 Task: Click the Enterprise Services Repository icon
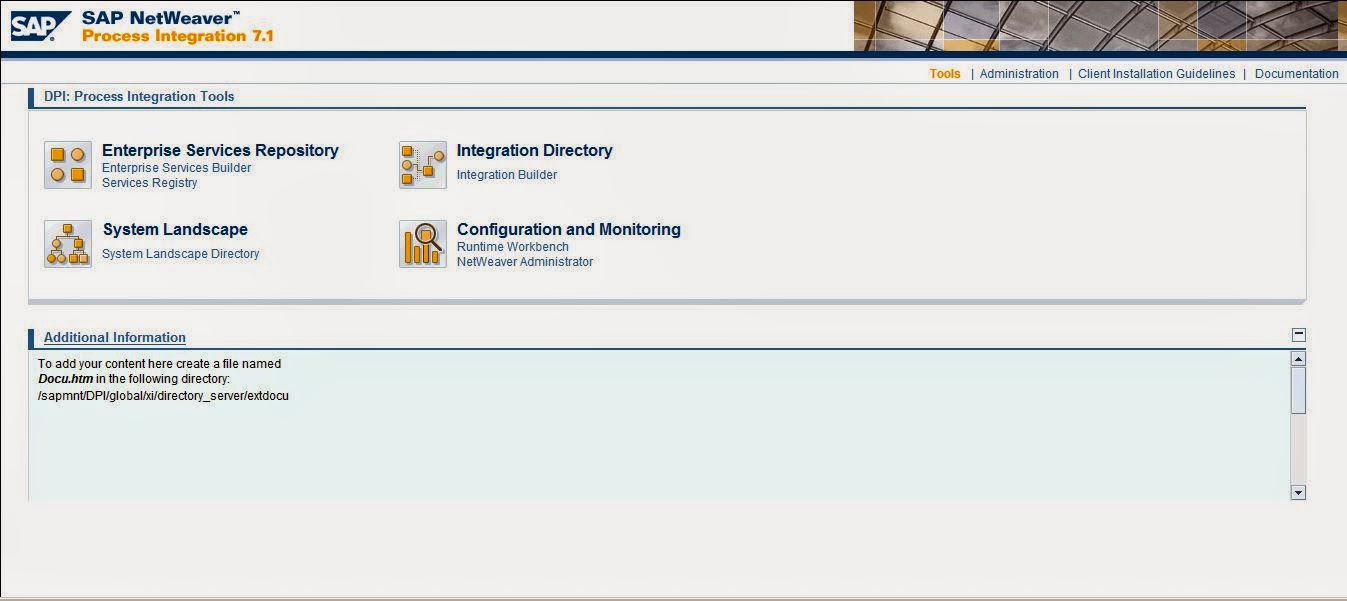[68, 165]
